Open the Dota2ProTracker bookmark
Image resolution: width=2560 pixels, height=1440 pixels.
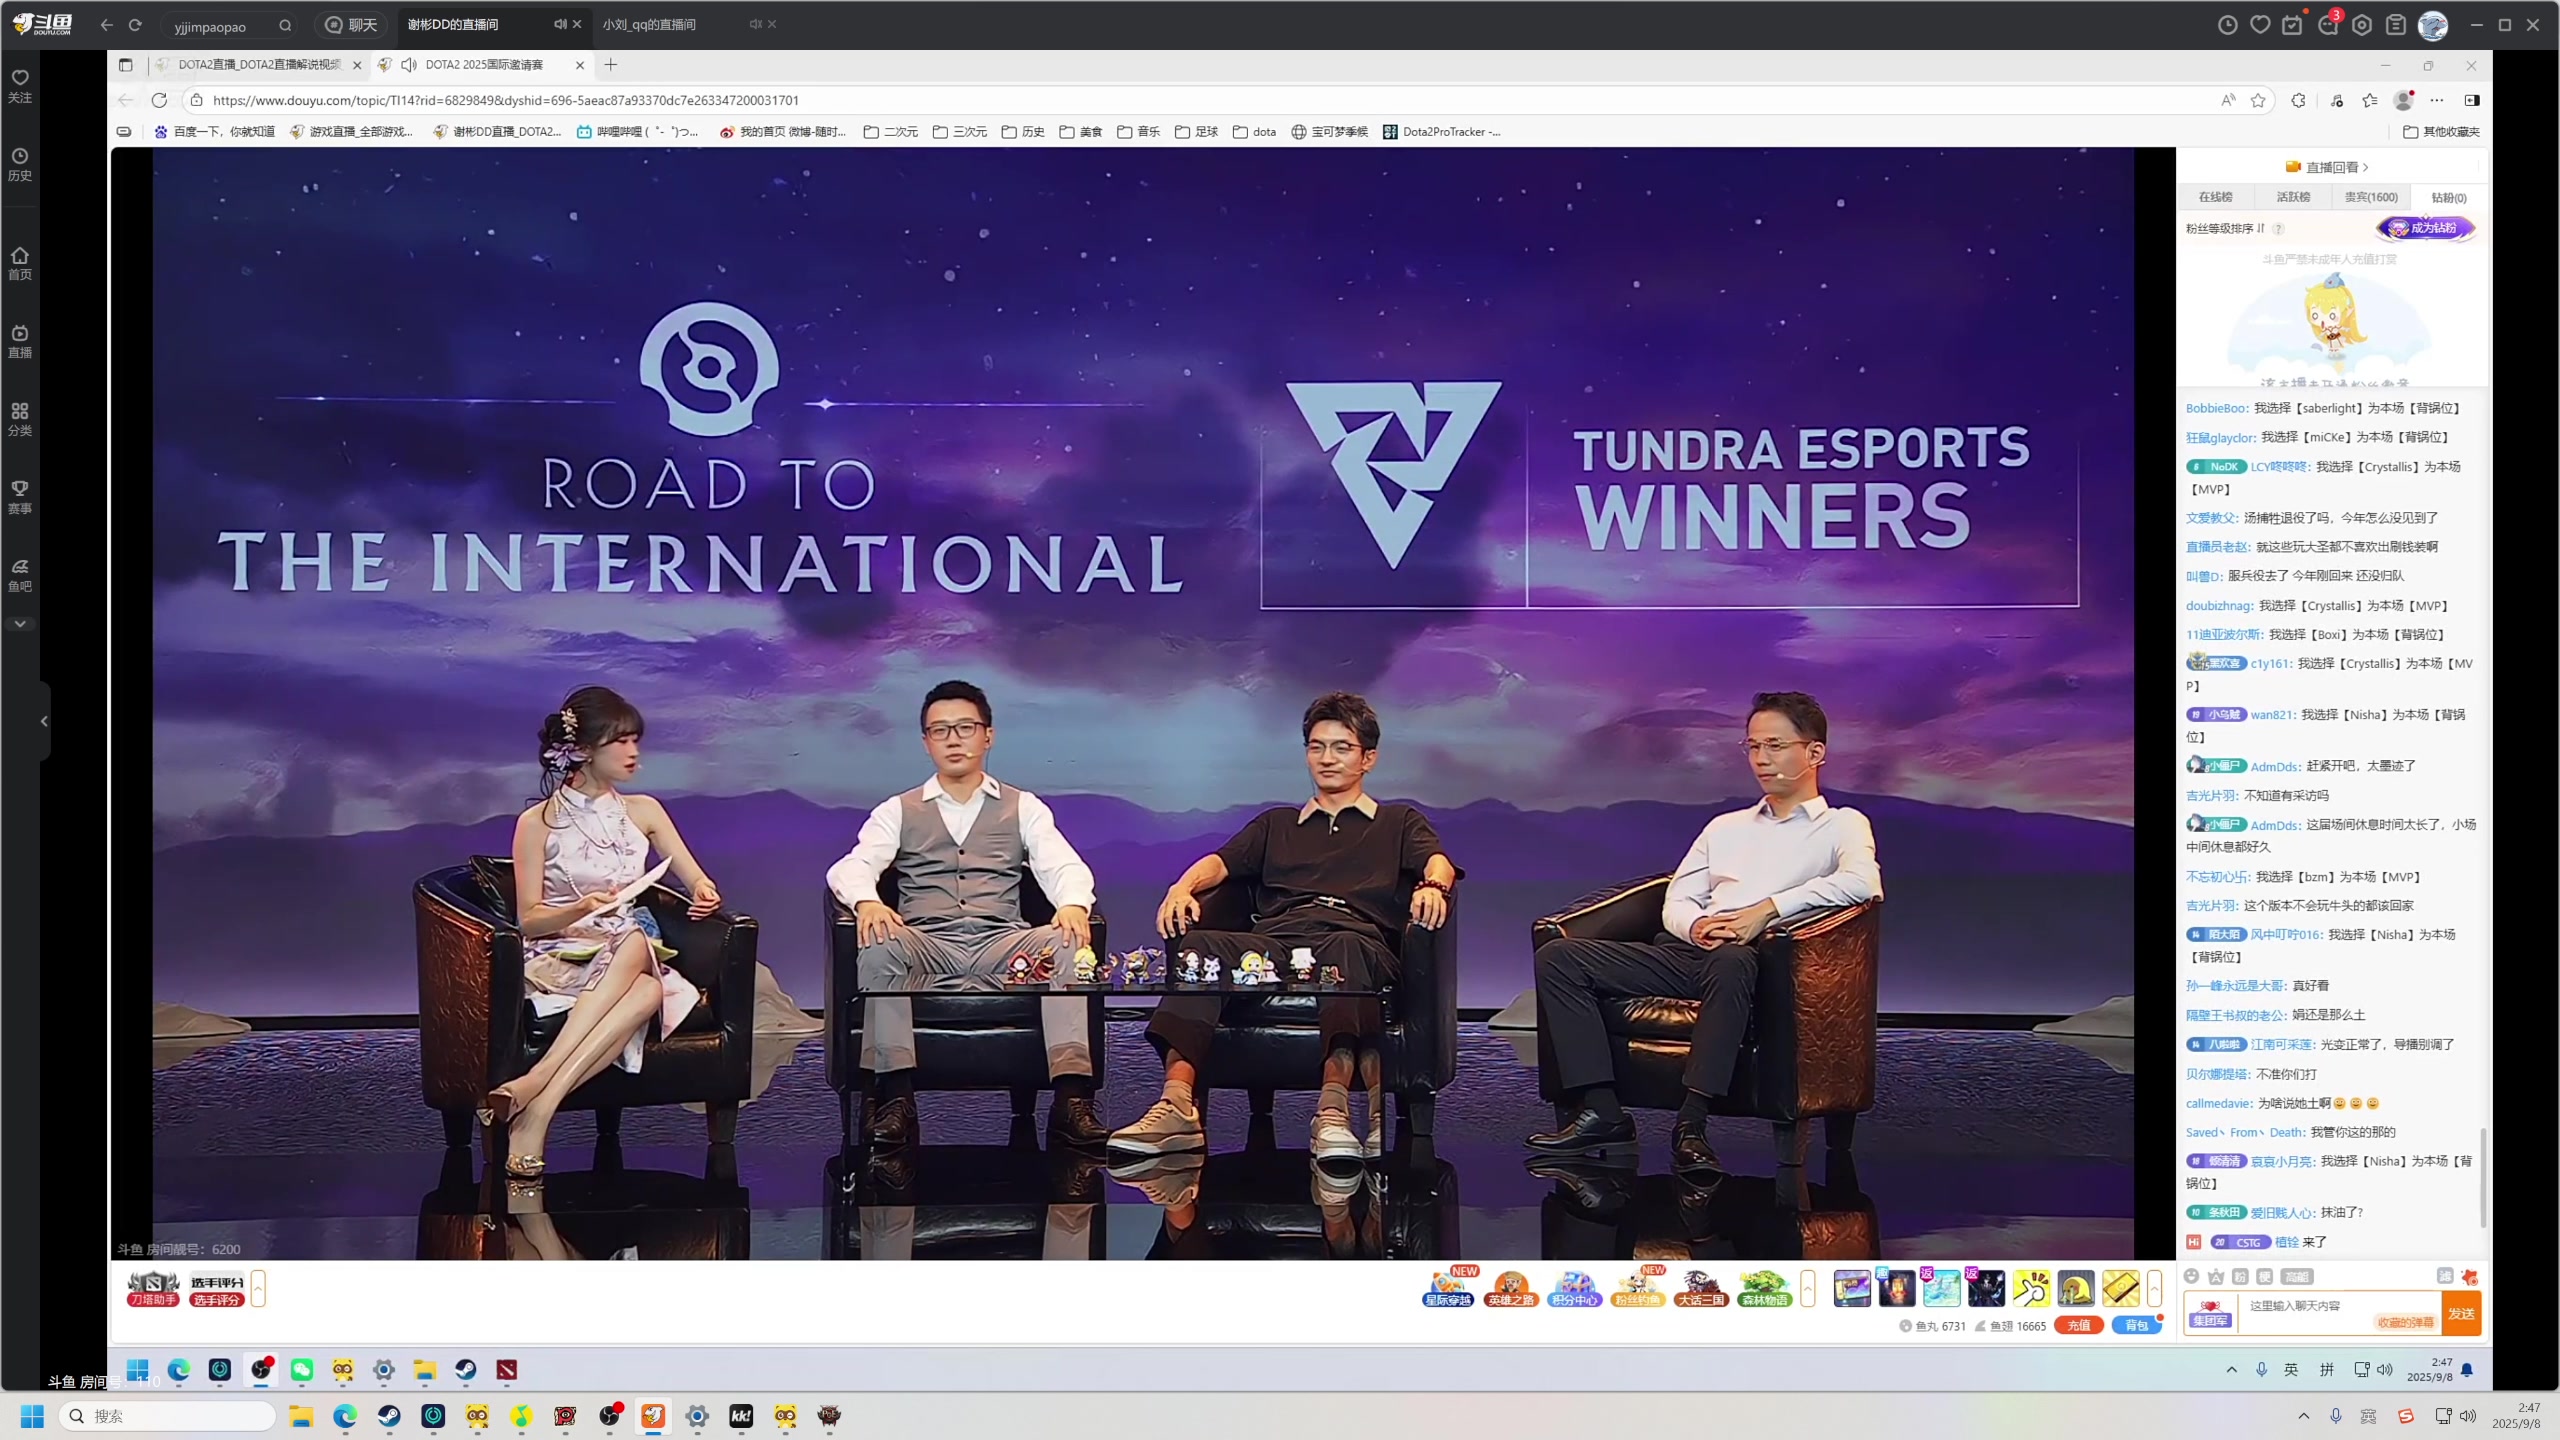click(x=1441, y=132)
